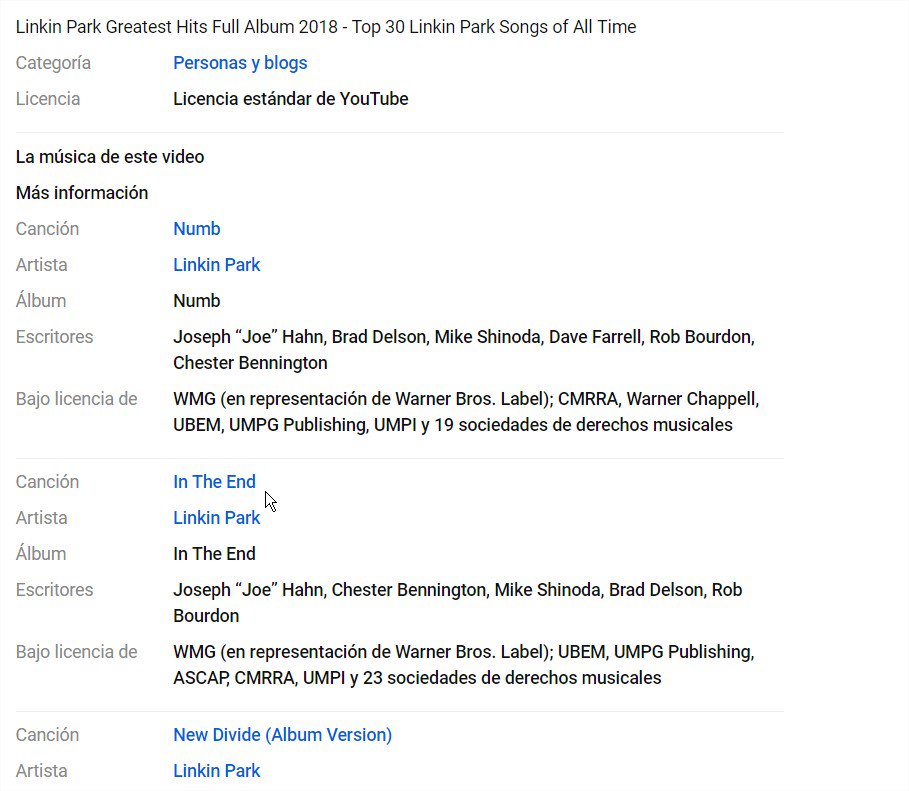Open Linkin Park artist link under Numb
Viewport: 909px width, 791px height.
tap(216, 264)
